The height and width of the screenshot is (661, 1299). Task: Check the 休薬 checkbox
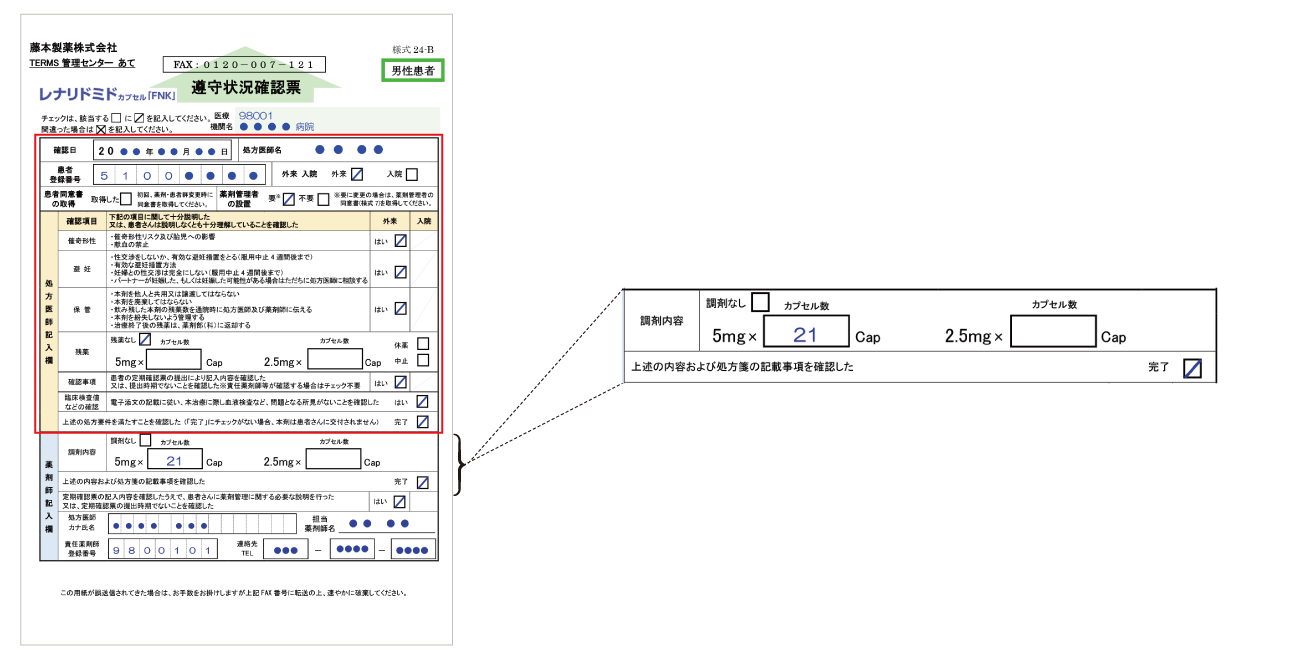click(423, 344)
